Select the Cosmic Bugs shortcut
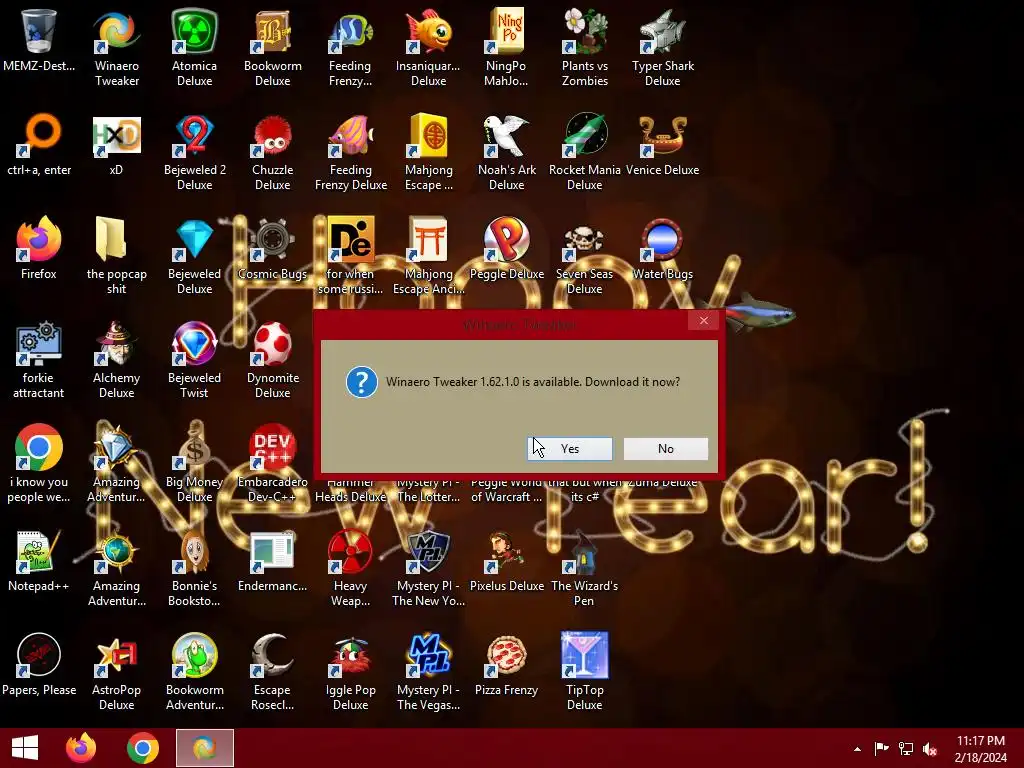The image size is (1024, 768). 273,249
